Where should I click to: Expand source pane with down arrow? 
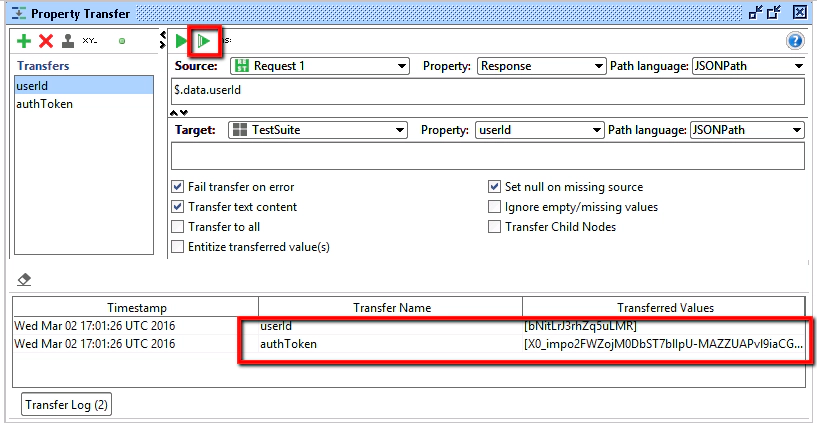pyautogui.click(x=184, y=113)
